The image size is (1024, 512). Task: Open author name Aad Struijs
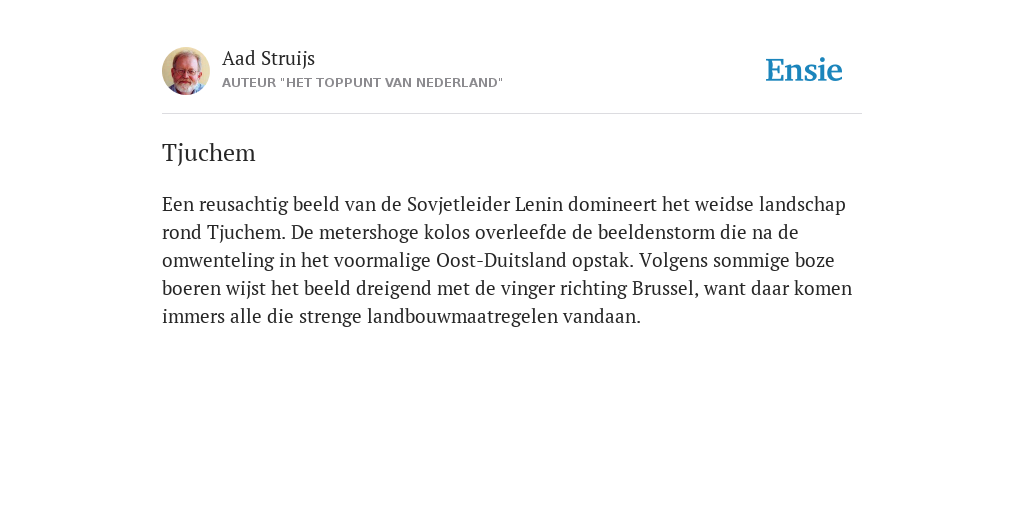pos(268,59)
